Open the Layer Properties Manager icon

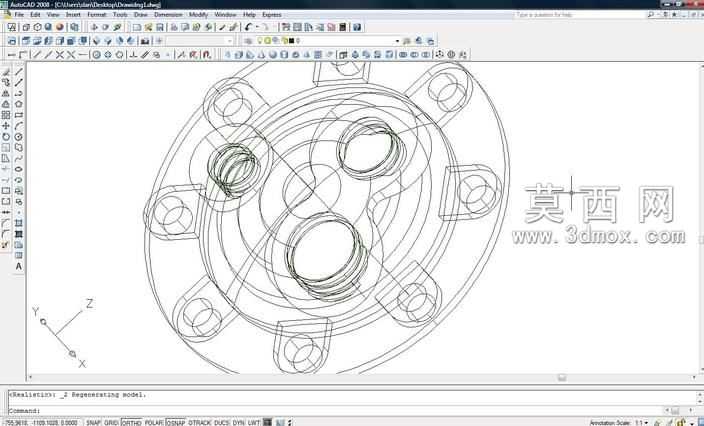248,41
